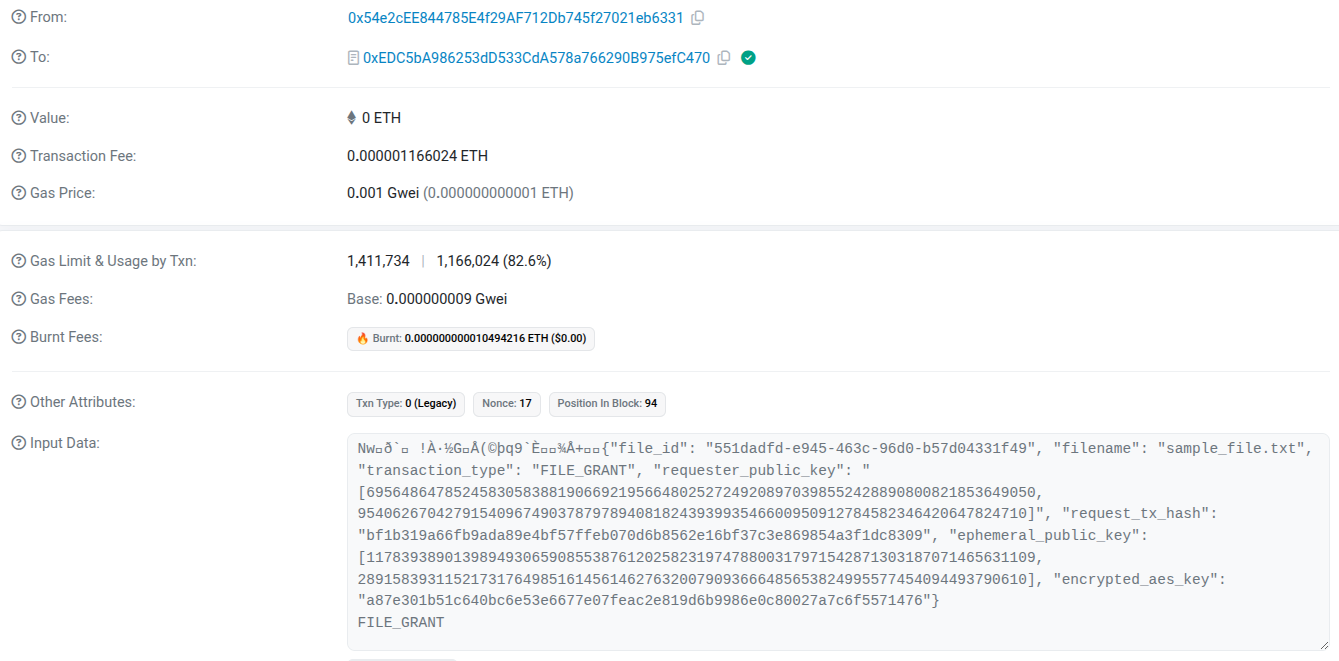Click help icon next to From
Viewport: 1339px width, 661px height.
(x=18, y=18)
